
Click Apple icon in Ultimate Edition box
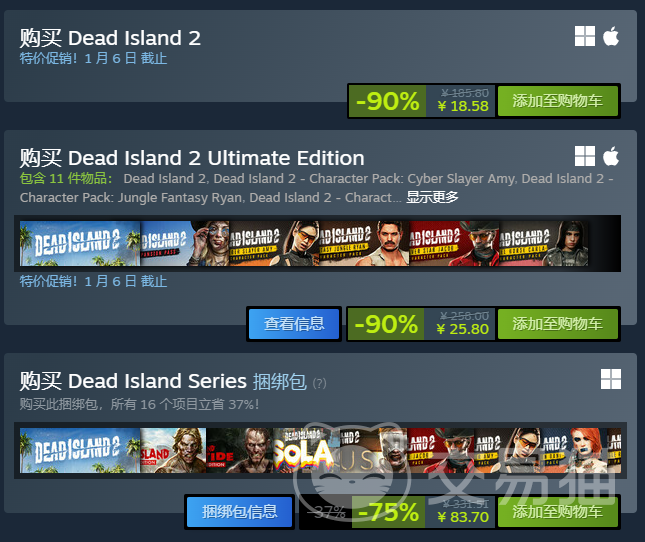point(611,156)
